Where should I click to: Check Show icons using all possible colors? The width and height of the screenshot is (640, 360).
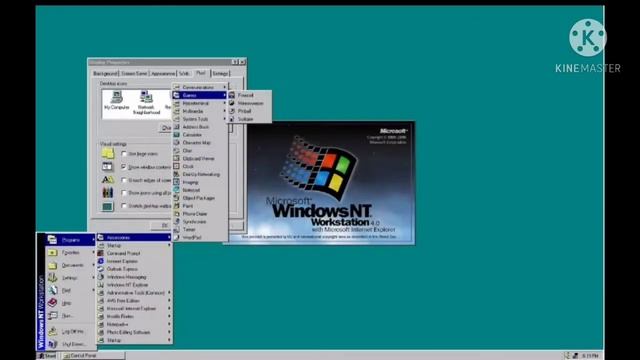click(124, 193)
